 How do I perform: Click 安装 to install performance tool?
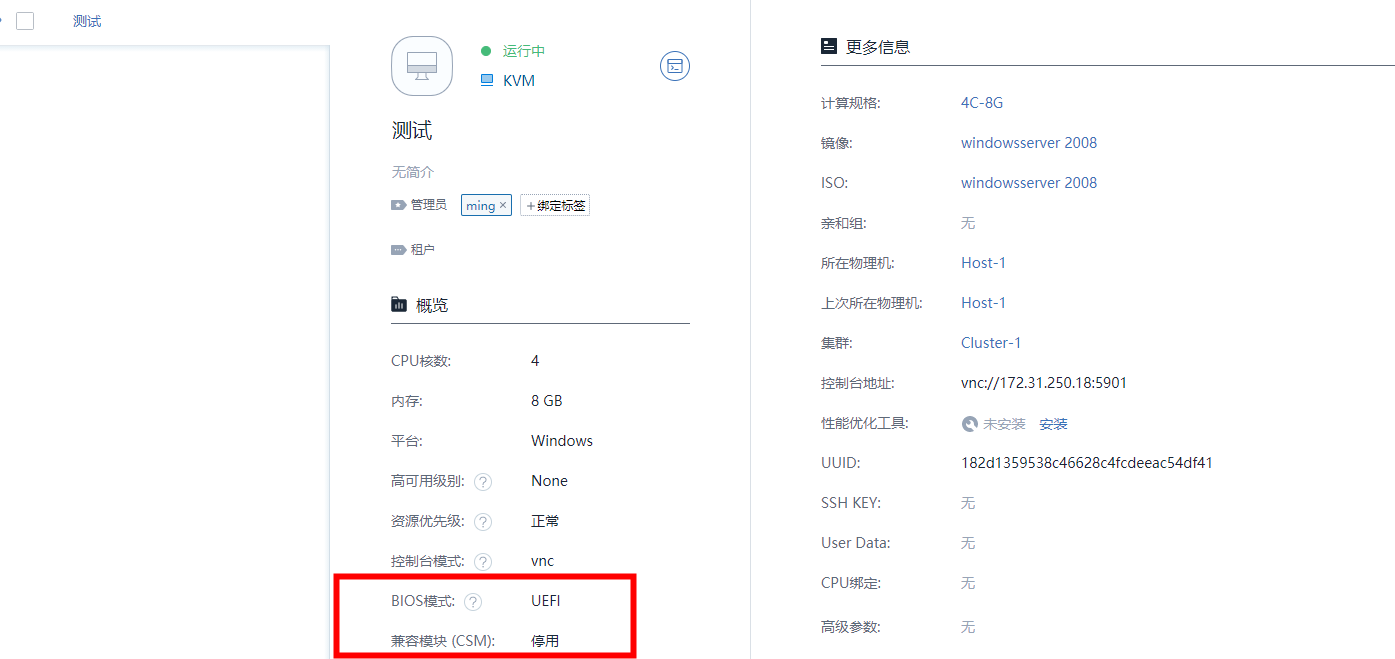pyautogui.click(x=1053, y=424)
